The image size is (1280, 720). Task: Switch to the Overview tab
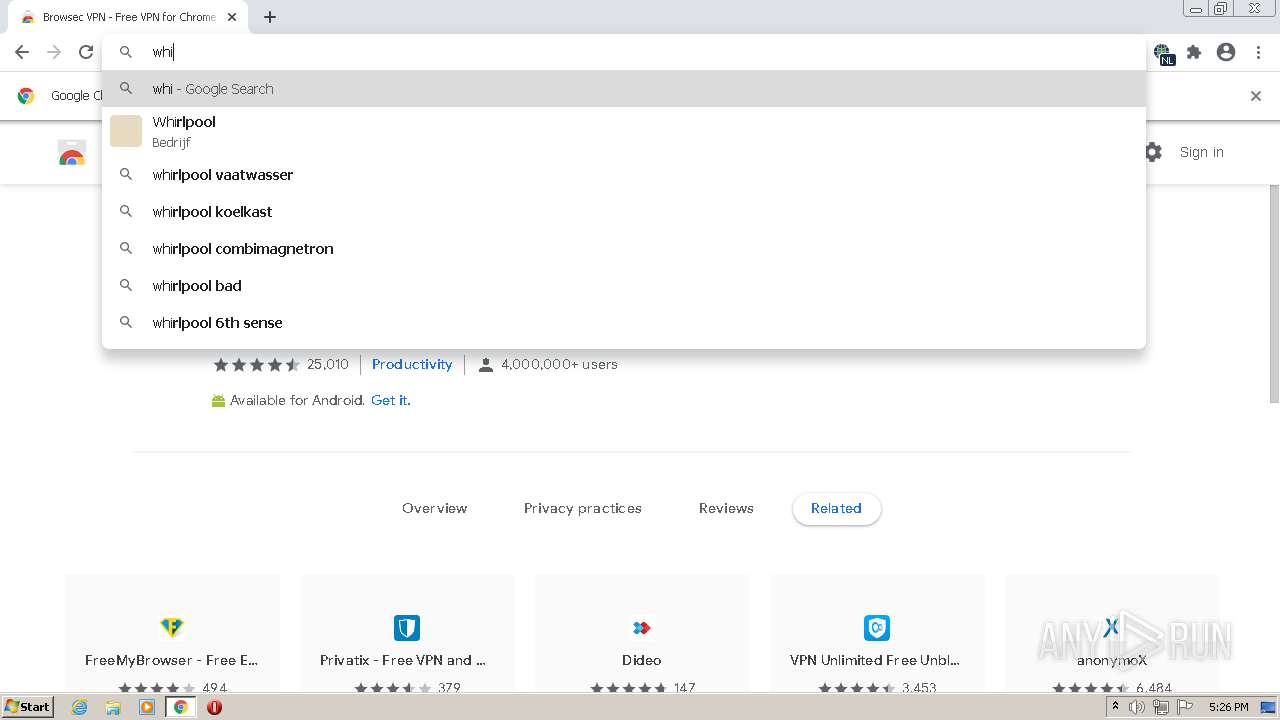pyautogui.click(x=435, y=508)
